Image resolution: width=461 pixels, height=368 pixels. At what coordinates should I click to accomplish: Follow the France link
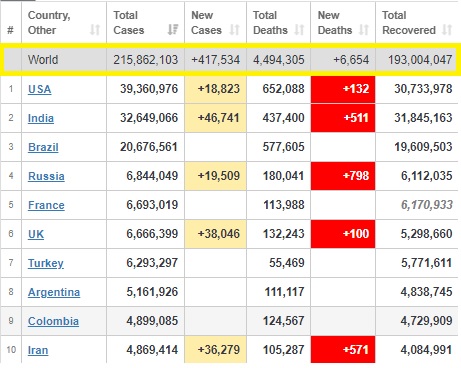pyautogui.click(x=46, y=205)
